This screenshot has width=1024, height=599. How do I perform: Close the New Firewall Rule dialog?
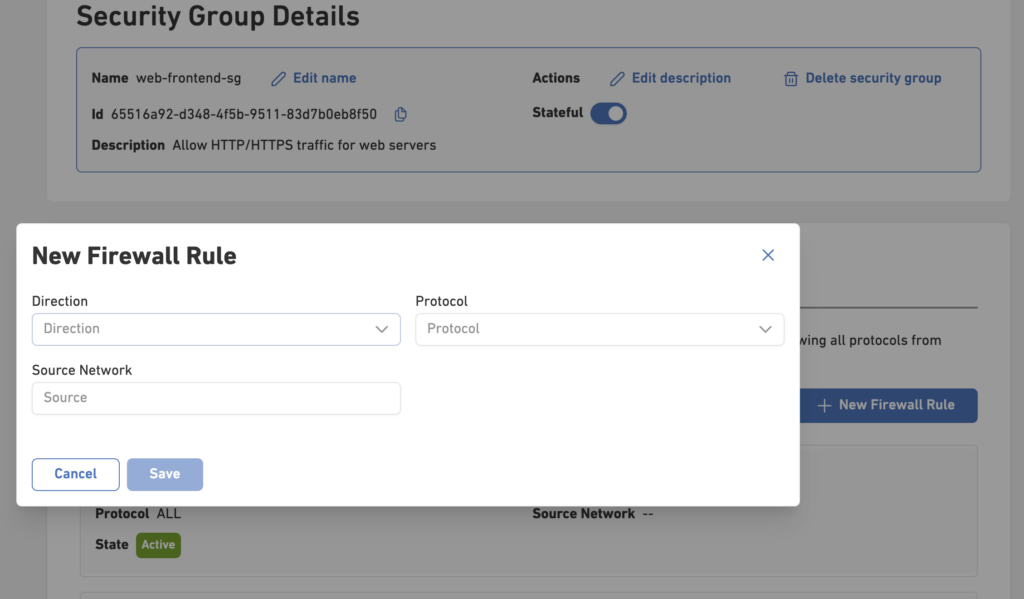tap(768, 255)
